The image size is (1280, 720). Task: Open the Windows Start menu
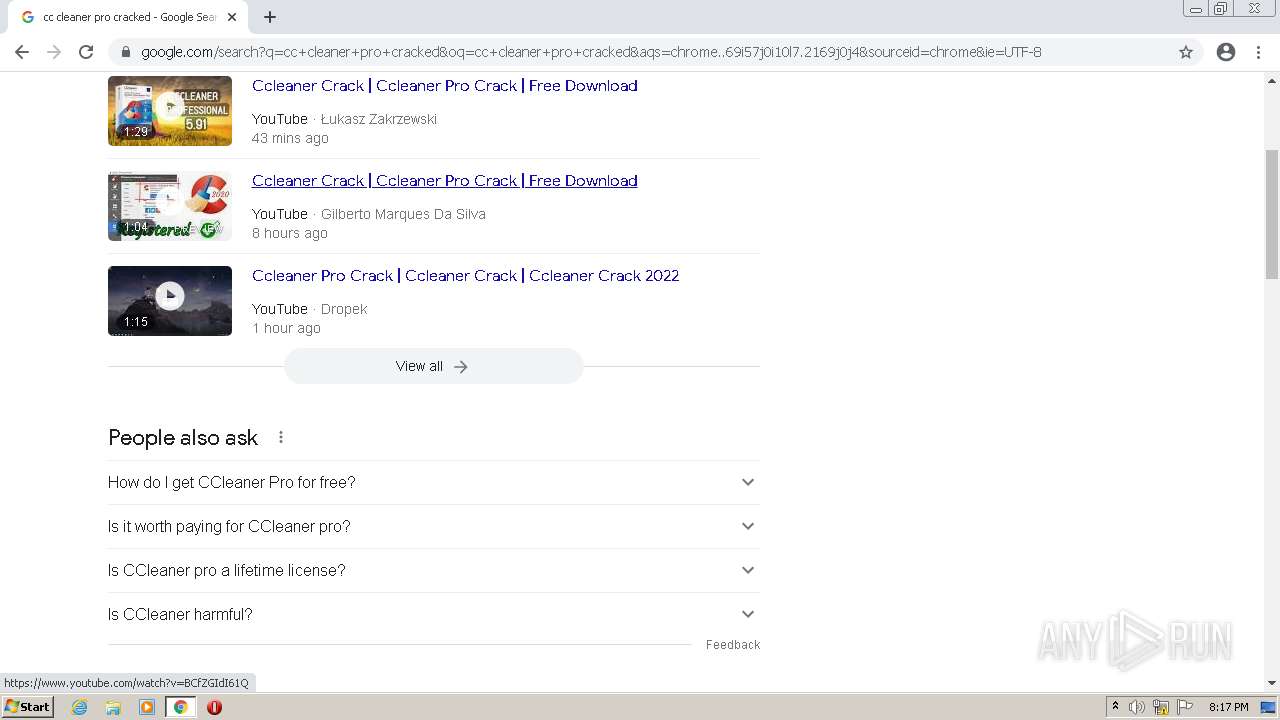point(28,707)
